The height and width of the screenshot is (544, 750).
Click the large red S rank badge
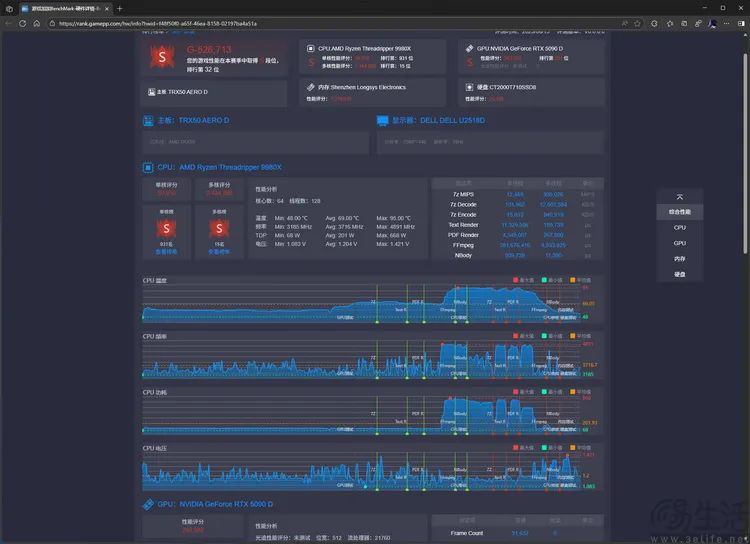click(162, 57)
